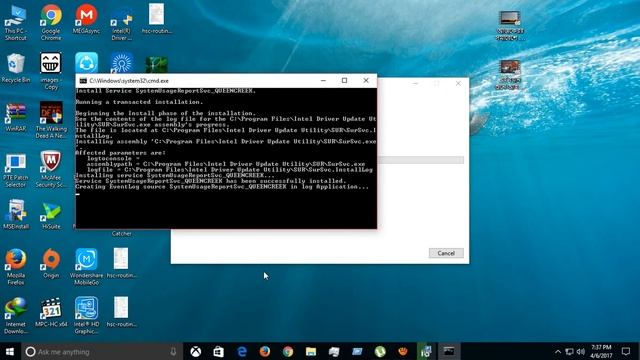Close the cmd.exe window
Screen dimensions: 640x360
point(366,80)
